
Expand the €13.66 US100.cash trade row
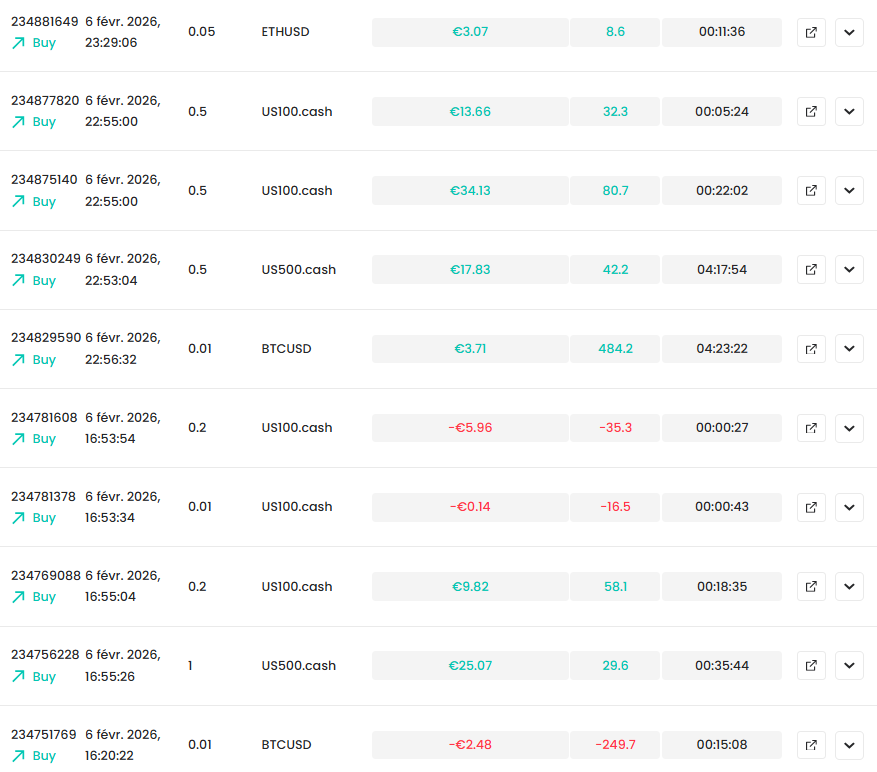click(849, 111)
